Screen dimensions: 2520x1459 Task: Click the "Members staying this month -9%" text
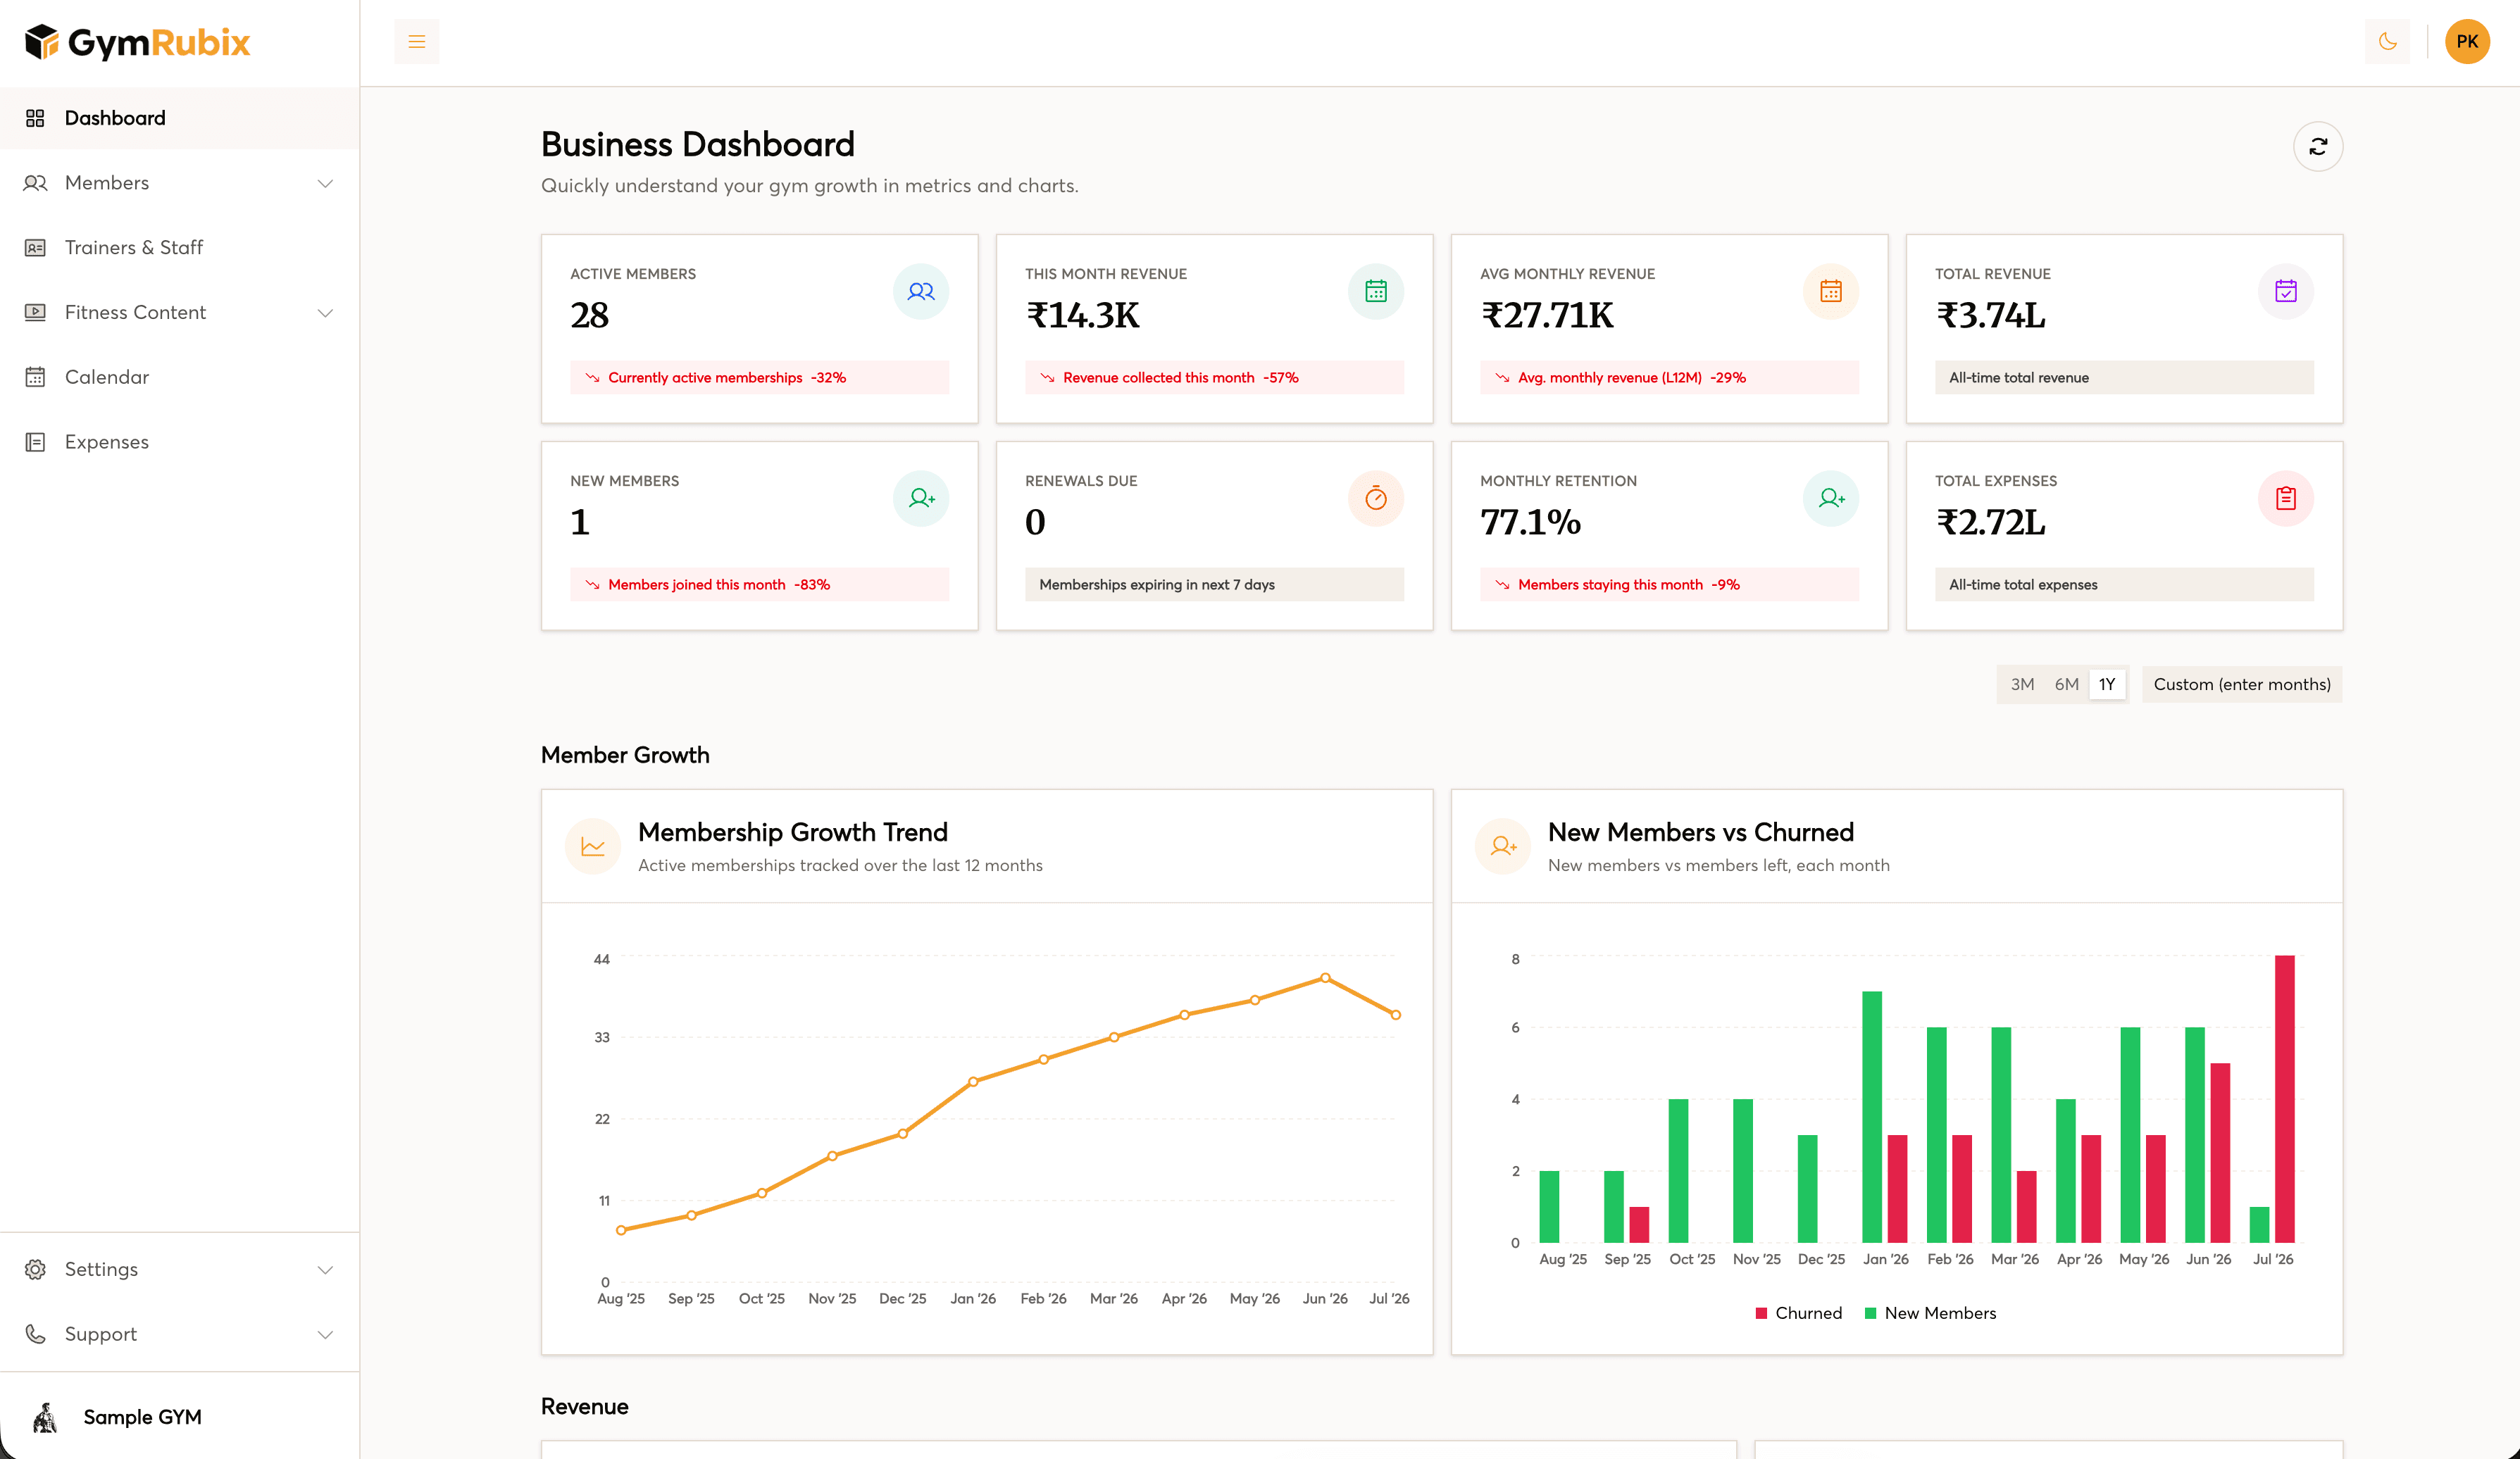pos(1629,585)
